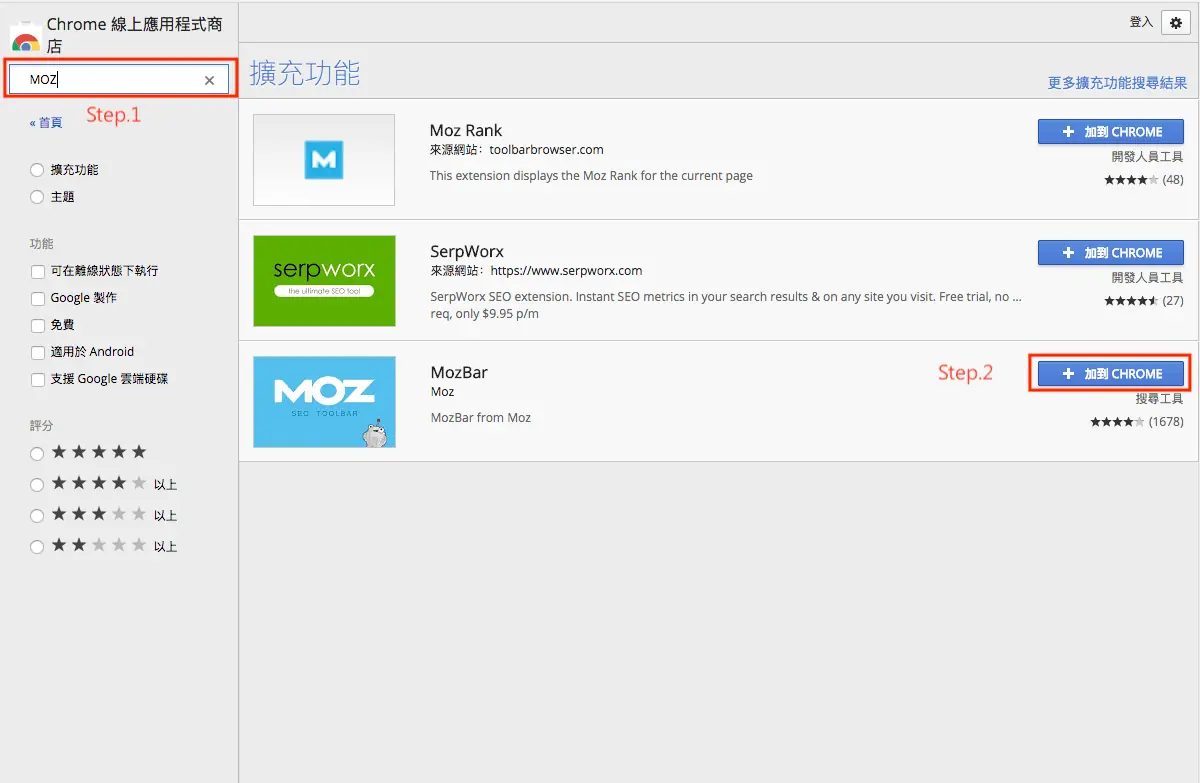The height and width of the screenshot is (783, 1200).
Task: Go back via the 首頁 link
Action: (x=46, y=122)
